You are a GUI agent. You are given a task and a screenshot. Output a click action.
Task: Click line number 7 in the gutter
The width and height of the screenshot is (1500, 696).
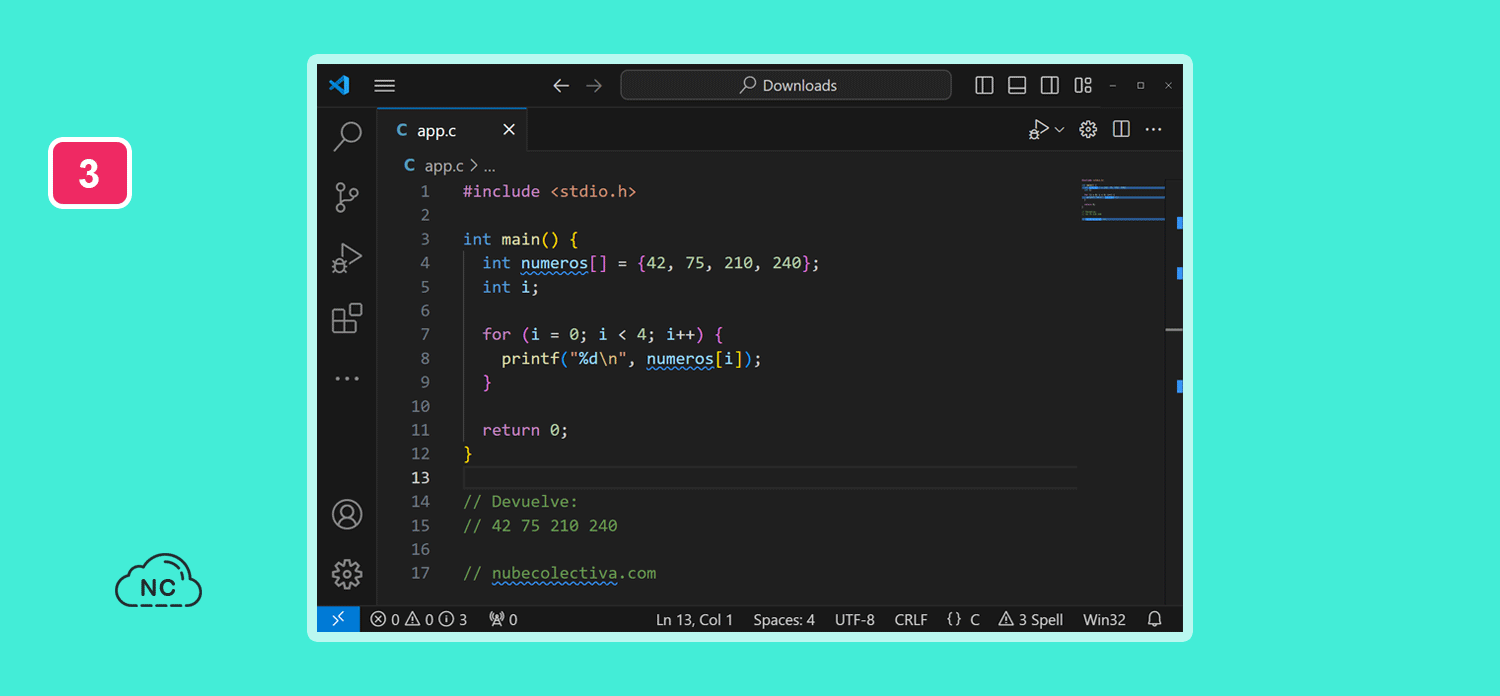point(425,334)
